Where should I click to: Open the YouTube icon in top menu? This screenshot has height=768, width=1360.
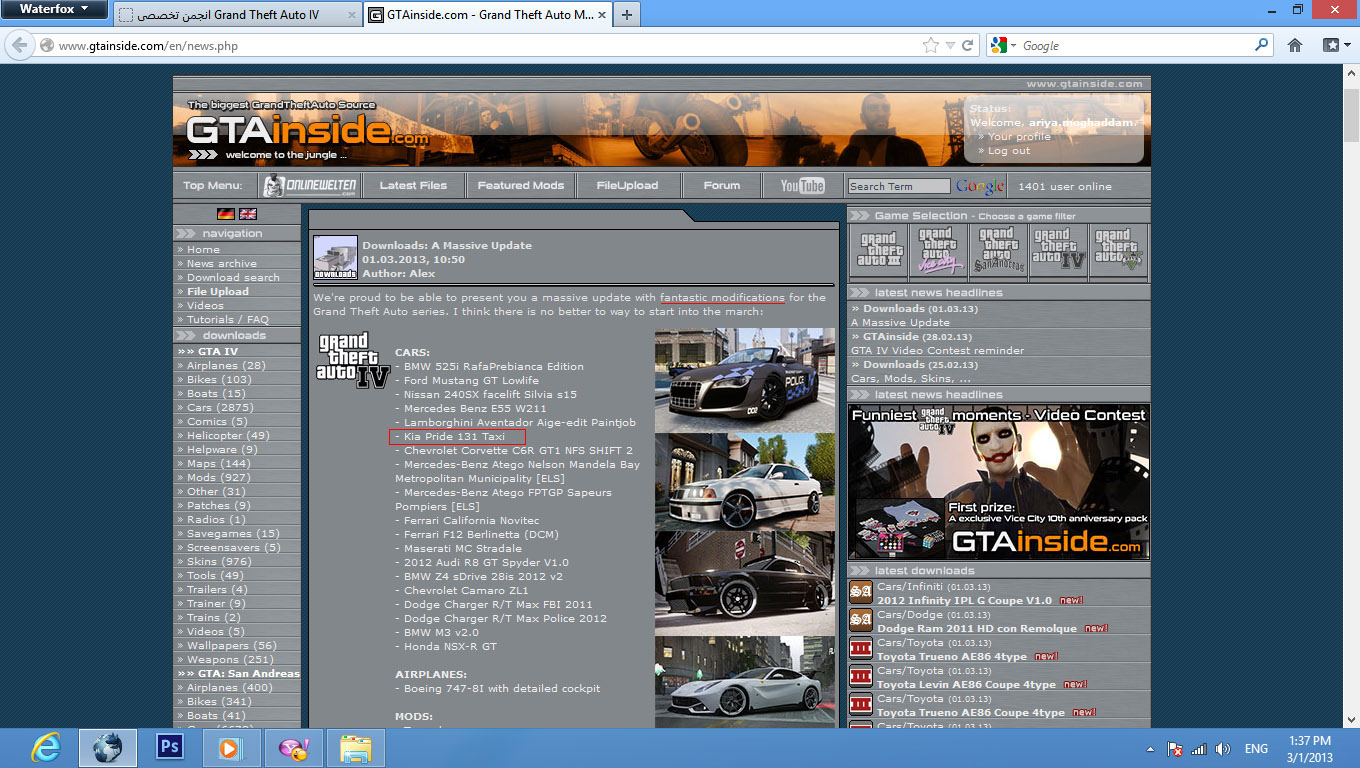[802, 186]
